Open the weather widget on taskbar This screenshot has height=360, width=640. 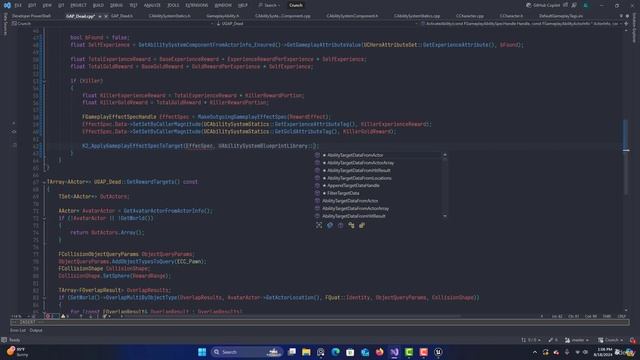point(17,352)
